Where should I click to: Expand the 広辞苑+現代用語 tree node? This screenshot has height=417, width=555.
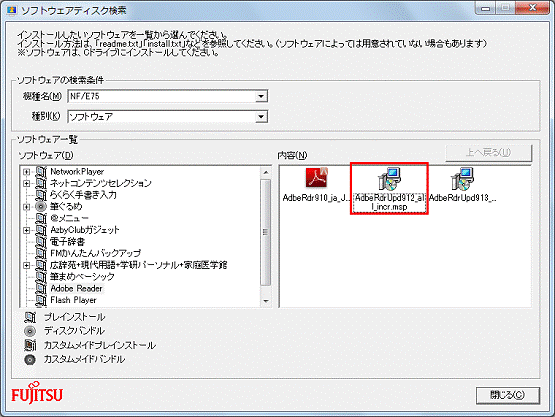click(x=27, y=265)
